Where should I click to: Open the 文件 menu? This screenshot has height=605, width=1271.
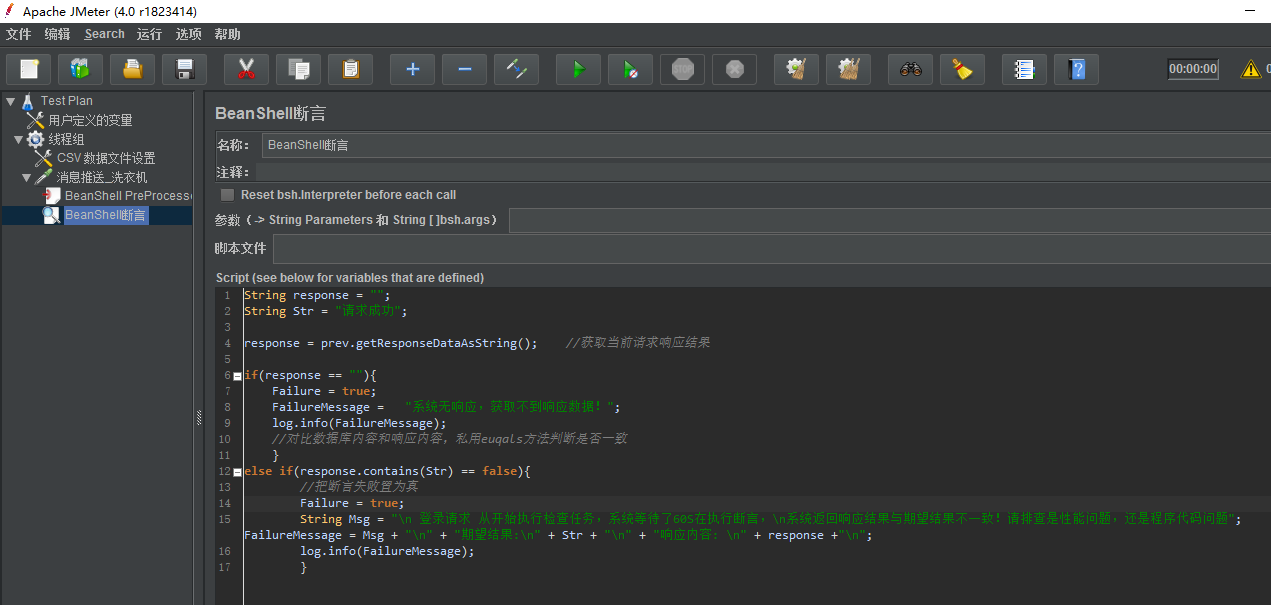click(19, 34)
